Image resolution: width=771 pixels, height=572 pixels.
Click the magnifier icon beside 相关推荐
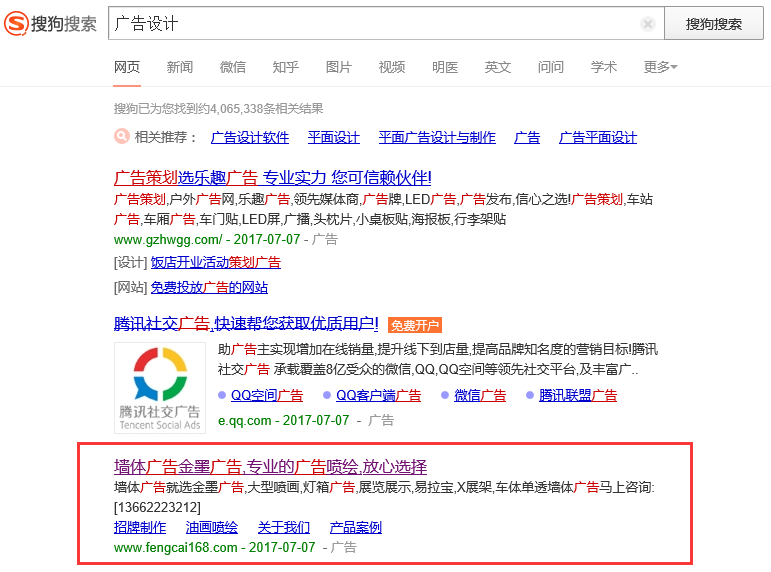[x=121, y=136]
